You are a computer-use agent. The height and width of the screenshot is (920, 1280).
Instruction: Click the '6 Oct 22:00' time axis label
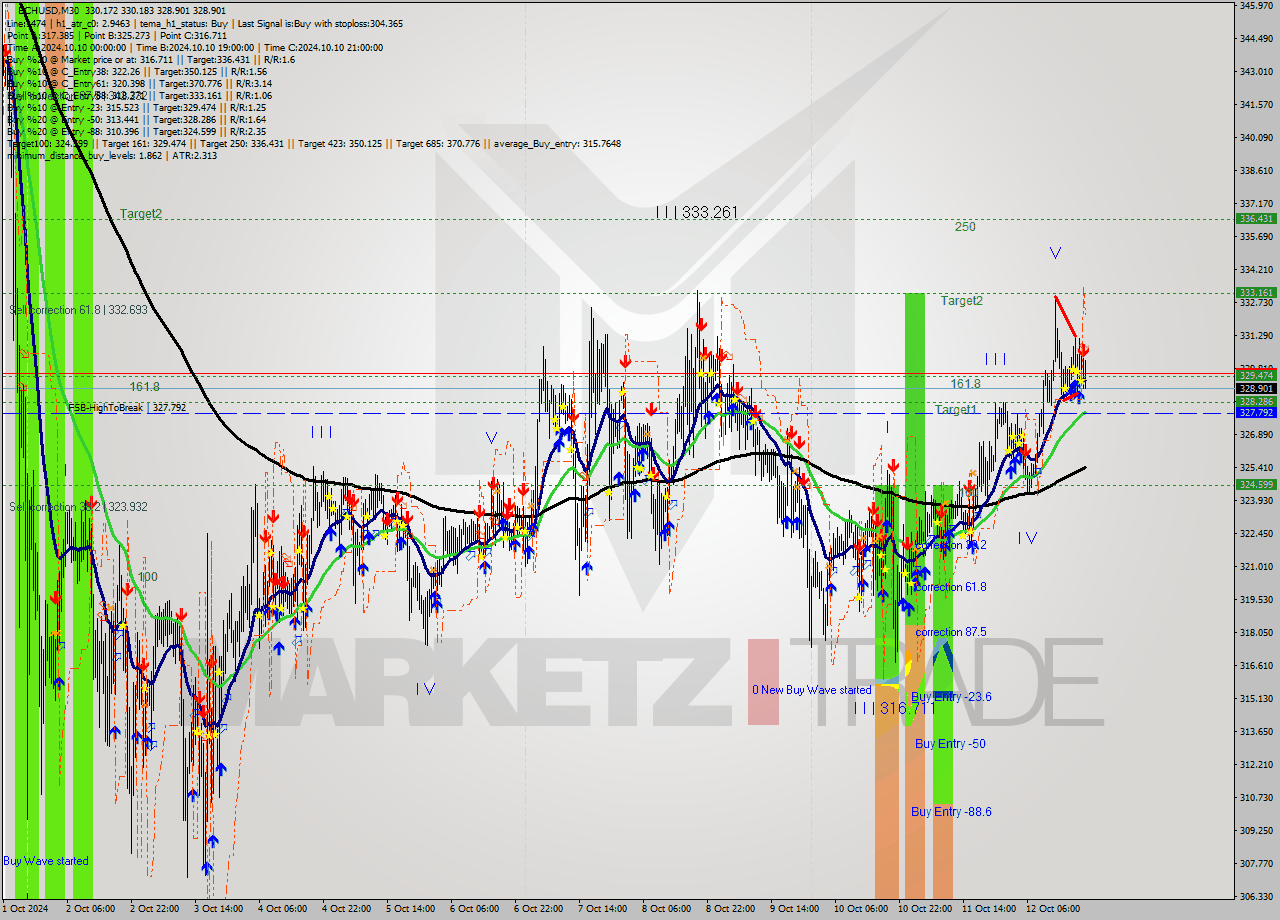(x=538, y=910)
